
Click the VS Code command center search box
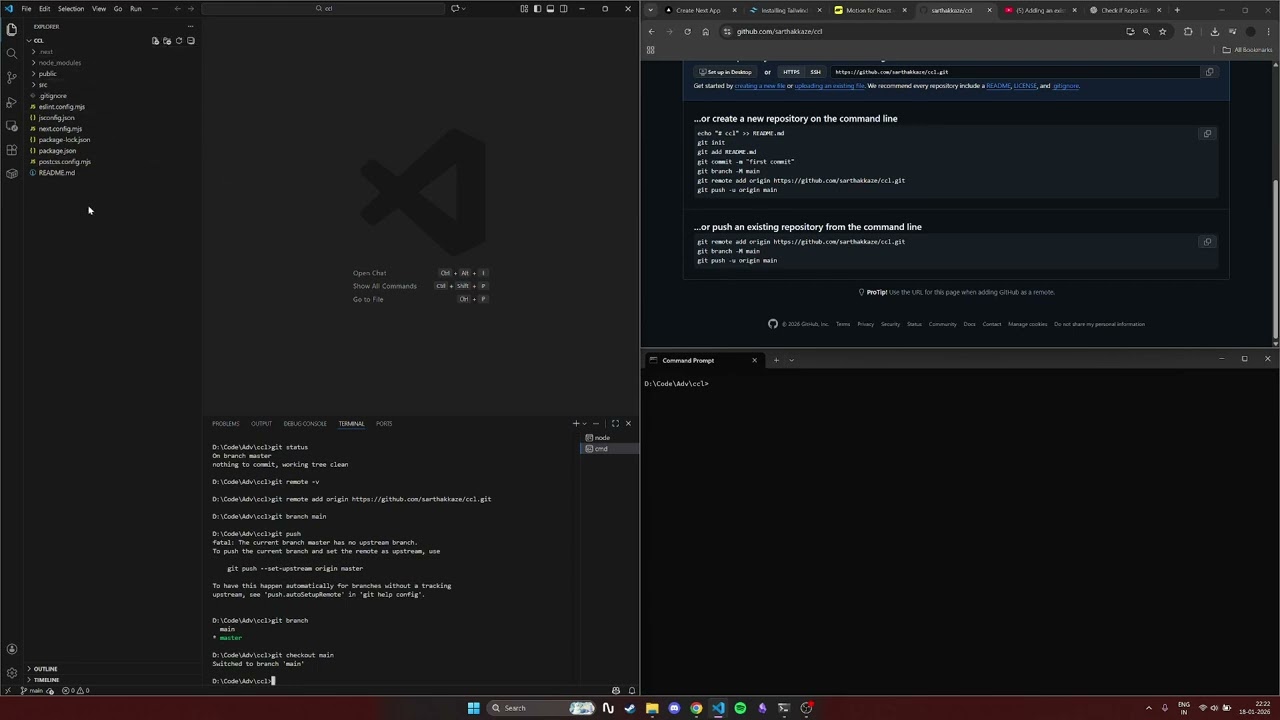323,9
